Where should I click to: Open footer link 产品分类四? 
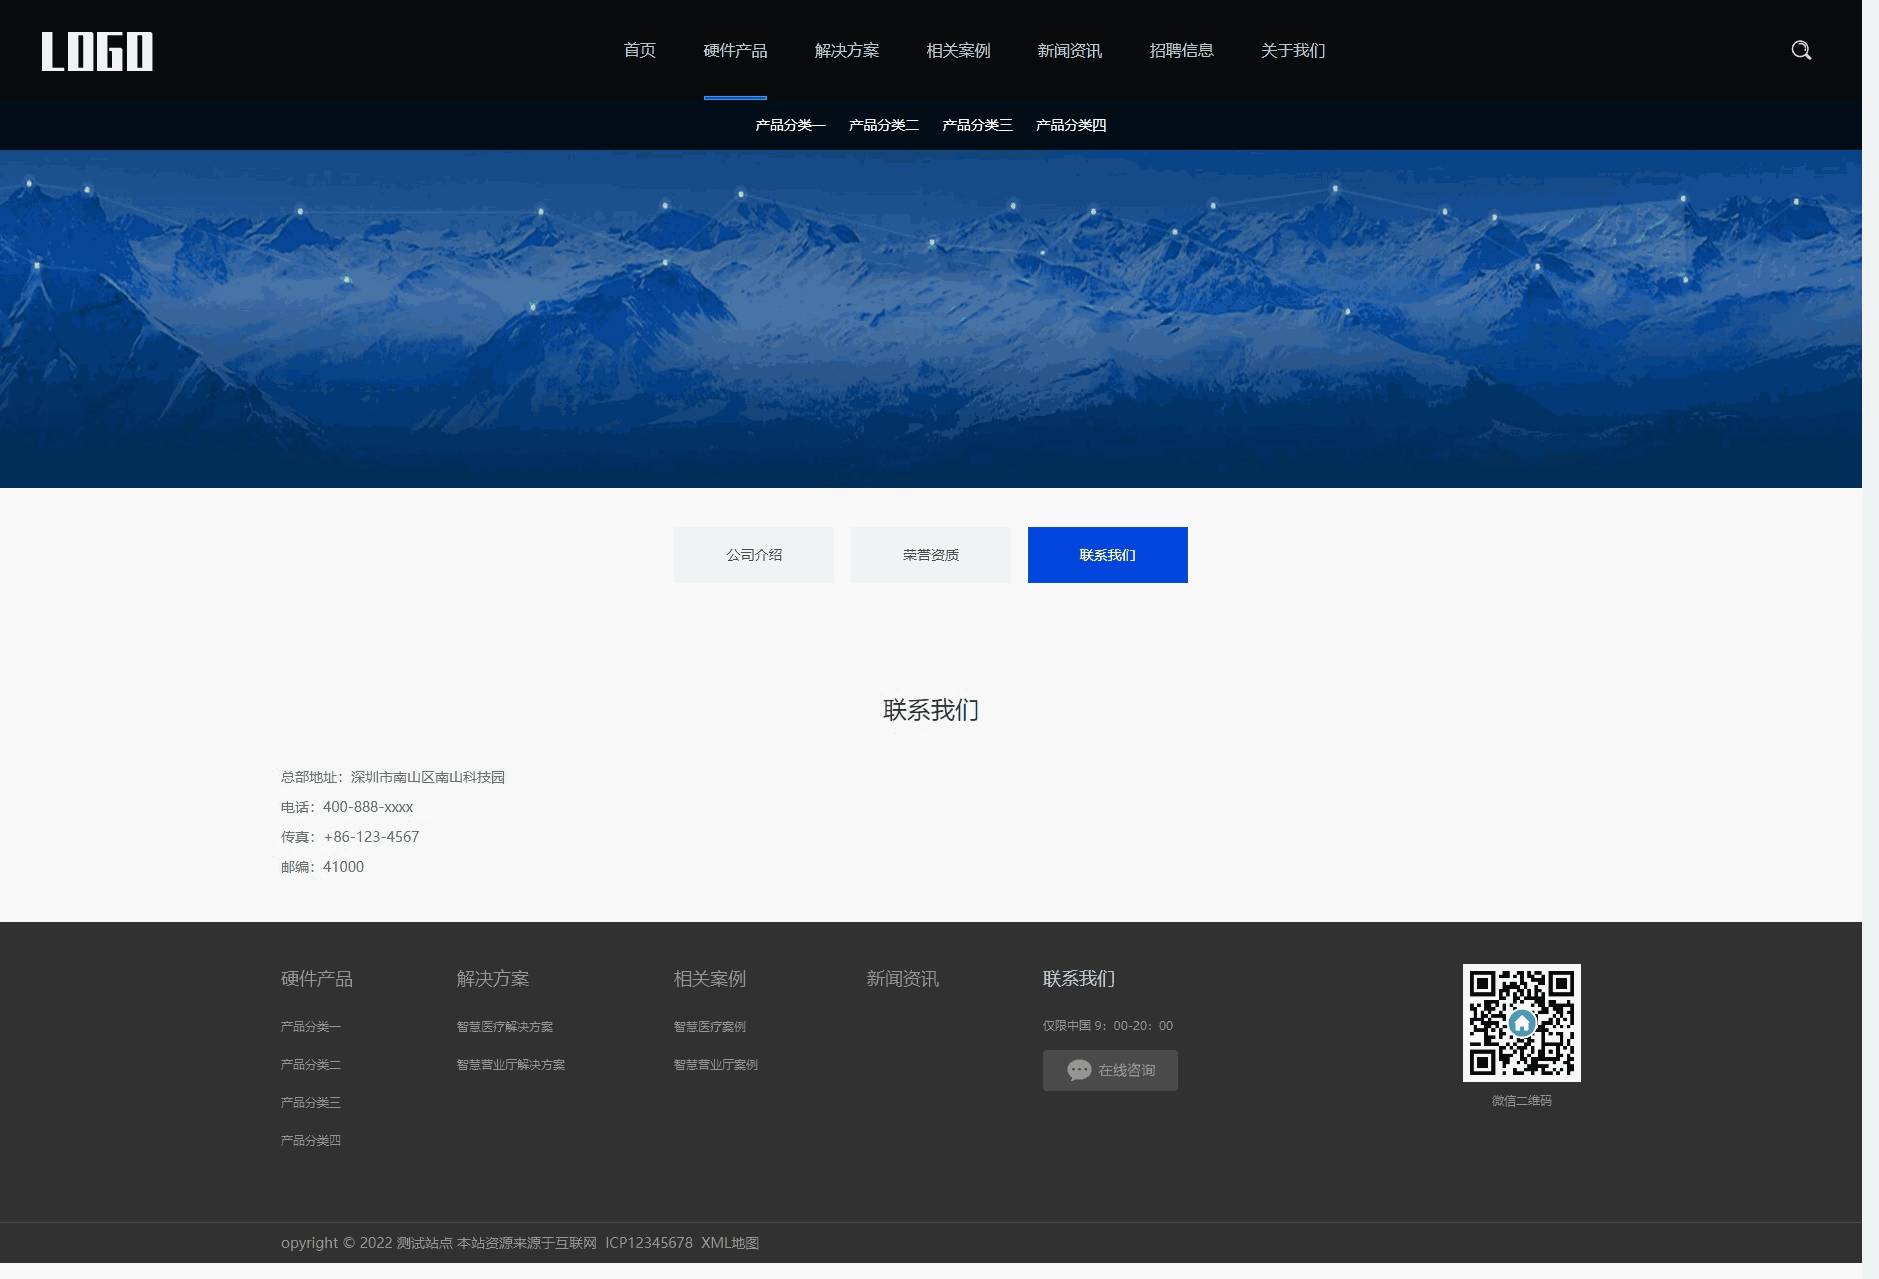311,1140
